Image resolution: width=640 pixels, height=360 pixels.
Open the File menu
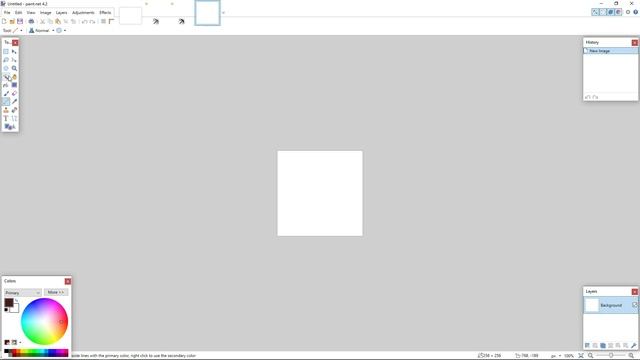7,13
